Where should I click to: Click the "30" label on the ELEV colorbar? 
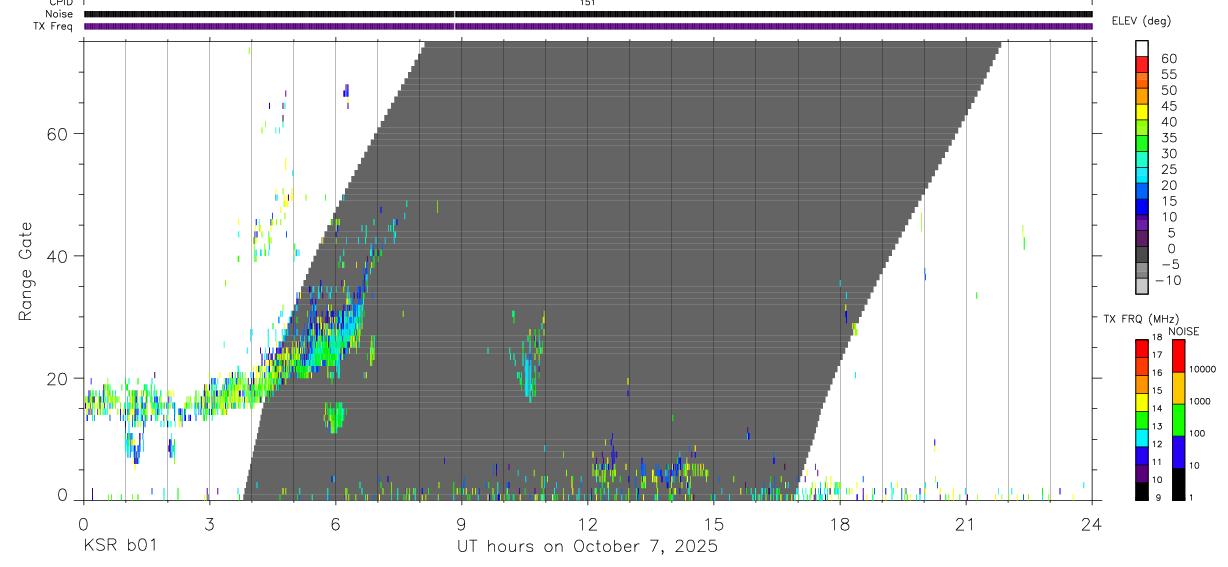[1168, 153]
